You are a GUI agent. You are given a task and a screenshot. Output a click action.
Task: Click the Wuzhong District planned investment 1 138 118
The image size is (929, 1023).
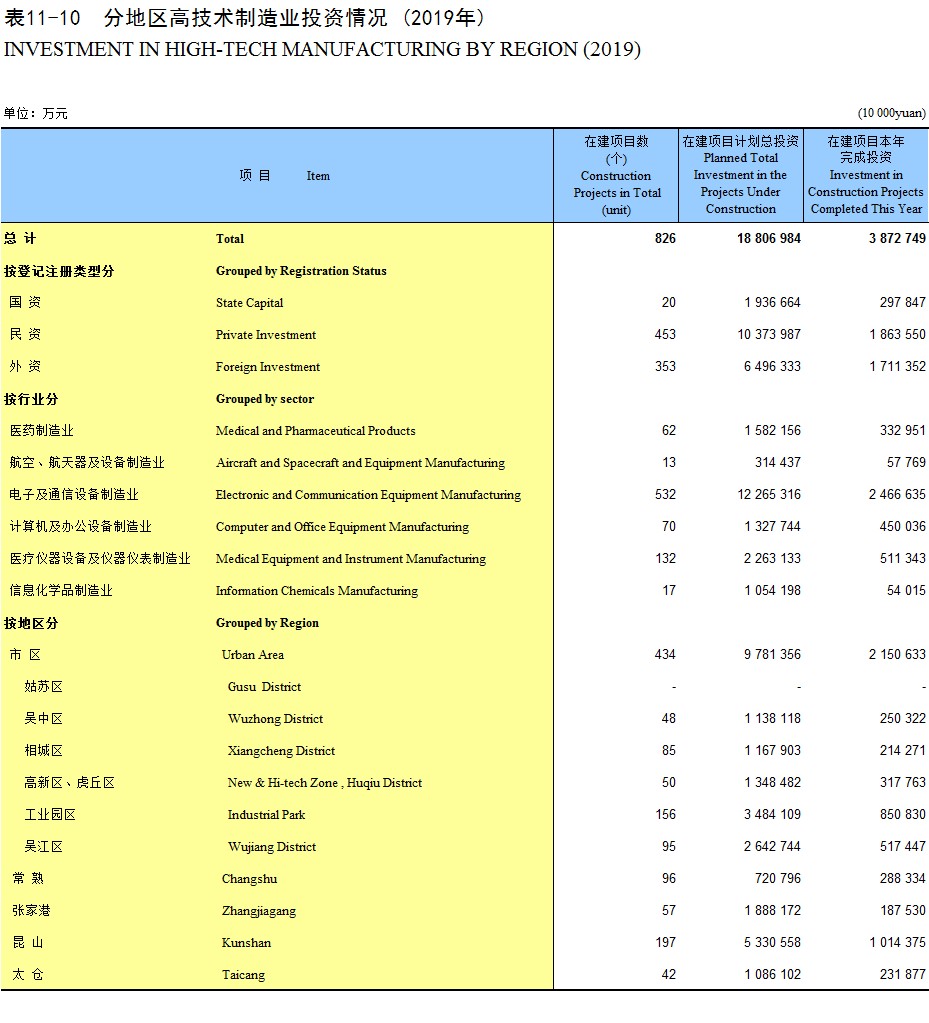(772, 718)
